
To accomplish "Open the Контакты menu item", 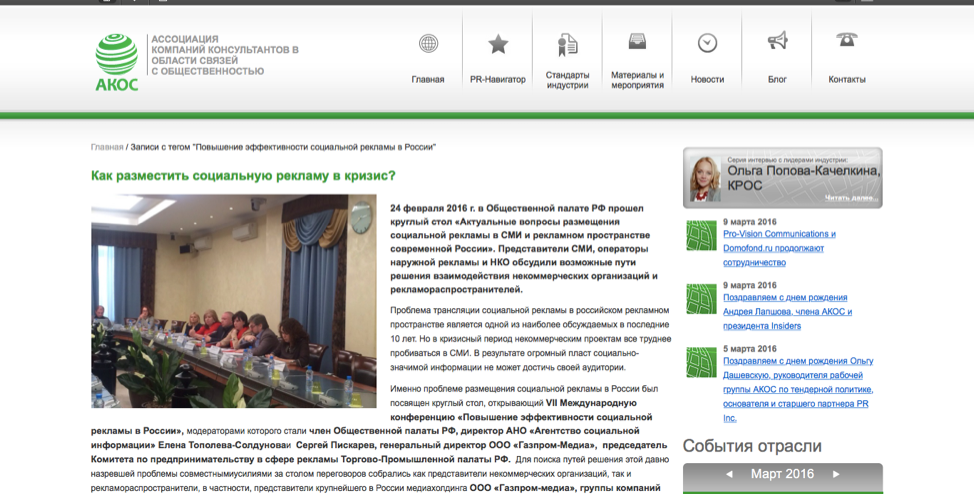I will (x=847, y=80).
